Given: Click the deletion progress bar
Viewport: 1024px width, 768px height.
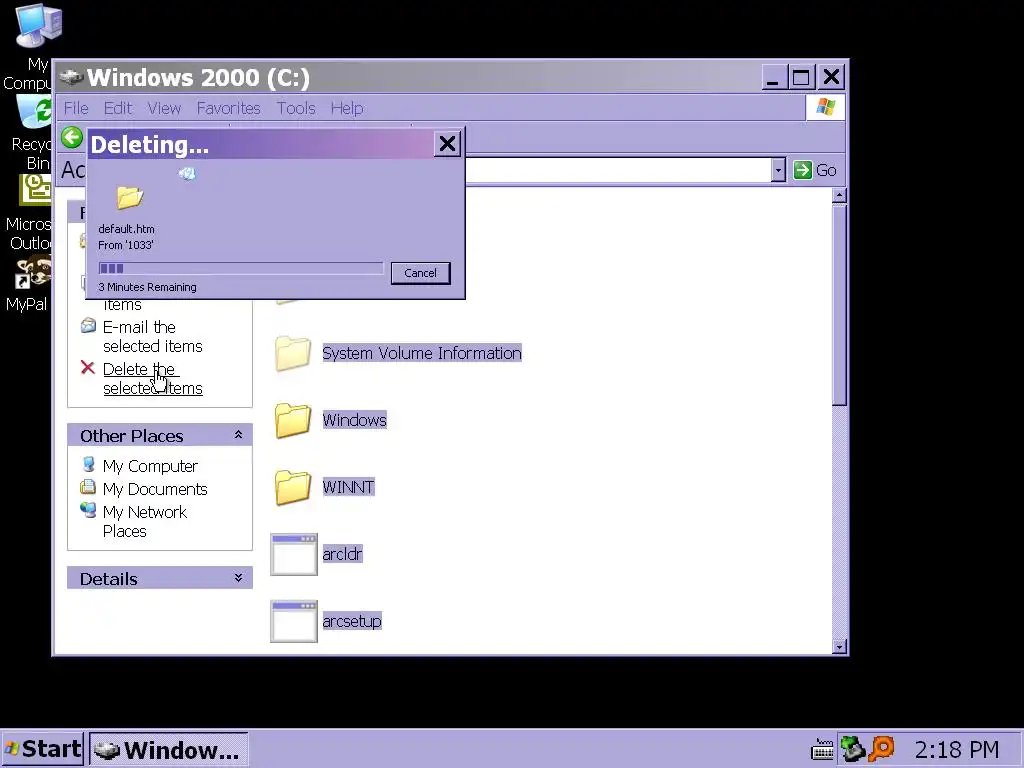Looking at the screenshot, I should pyautogui.click(x=240, y=268).
